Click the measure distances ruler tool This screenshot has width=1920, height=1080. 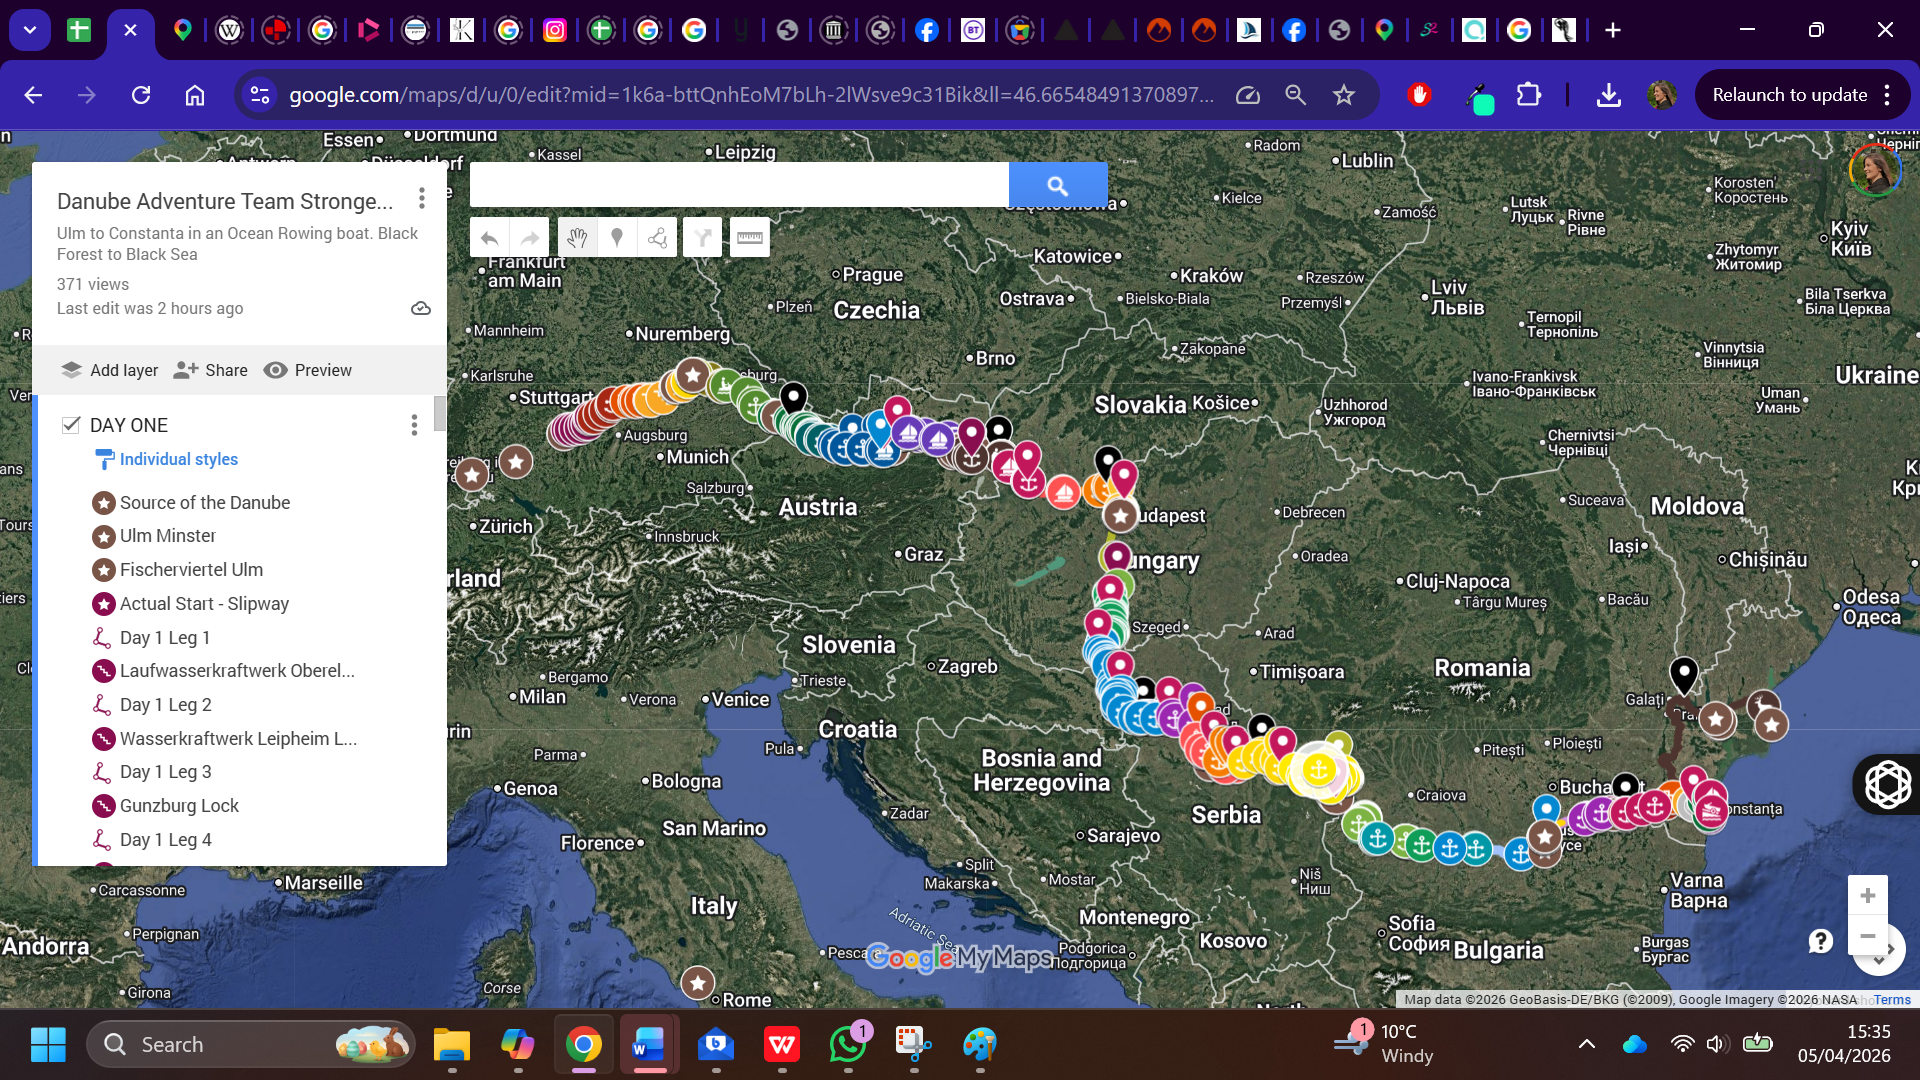(x=749, y=238)
